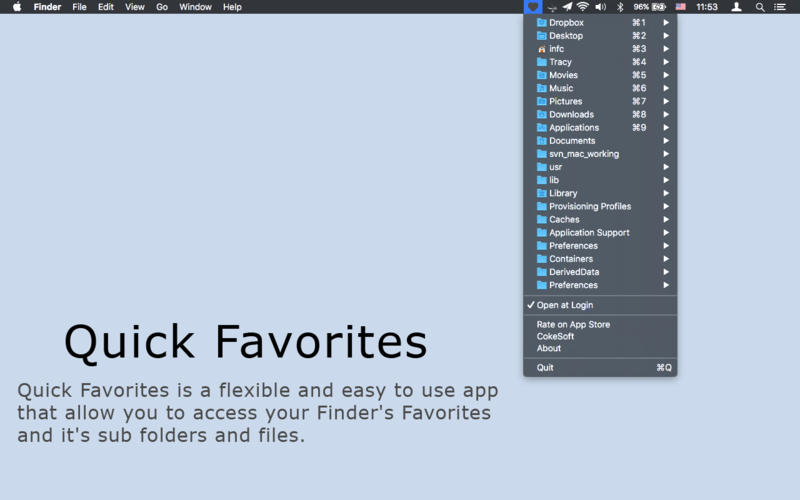Expand the Library folder submenu arrow
Viewport: 800px width, 500px height.
click(x=666, y=193)
